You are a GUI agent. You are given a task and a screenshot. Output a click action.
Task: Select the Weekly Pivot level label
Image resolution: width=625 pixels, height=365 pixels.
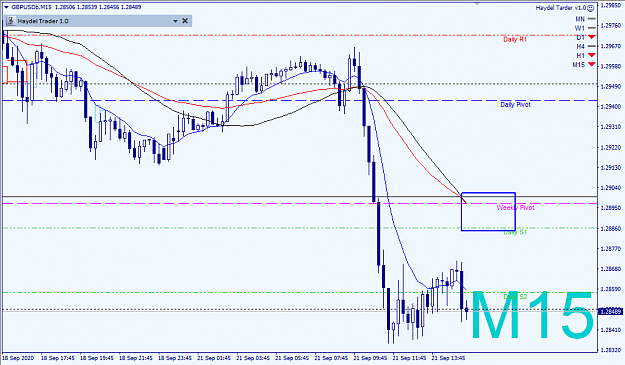click(515, 208)
